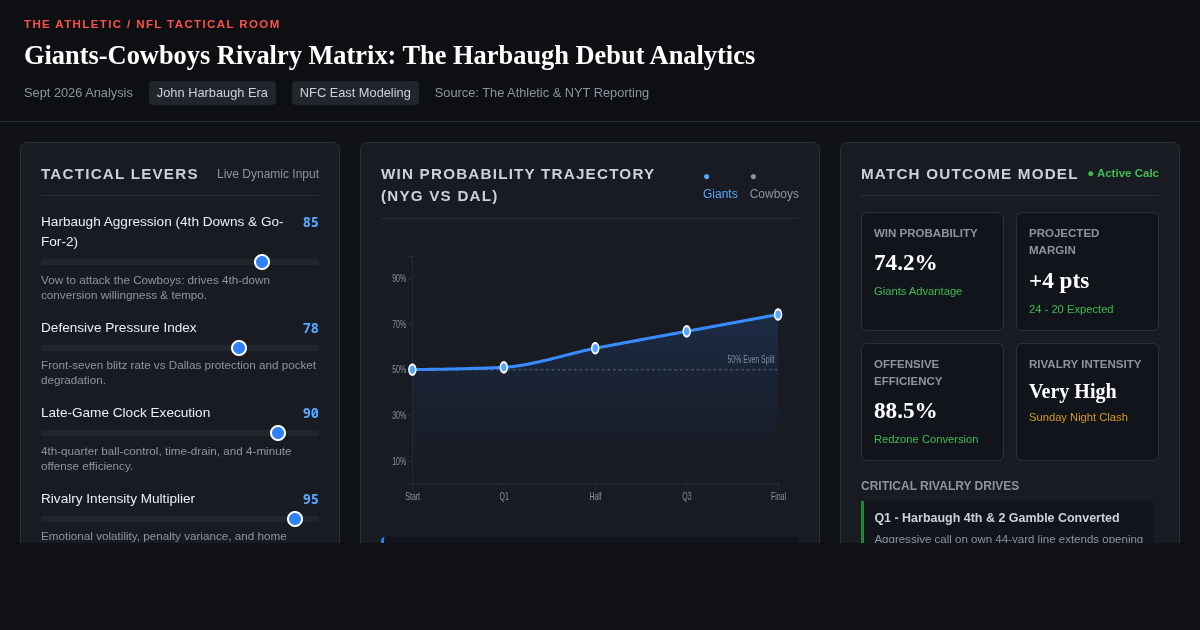Click the NFC East Modeling tag
This screenshot has width=1200, height=630.
pyautogui.click(x=355, y=93)
